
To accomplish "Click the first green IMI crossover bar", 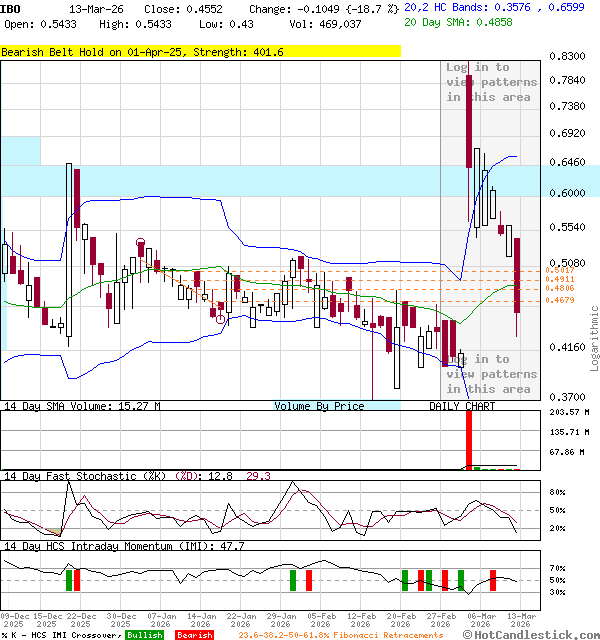I will pyautogui.click(x=69, y=580).
